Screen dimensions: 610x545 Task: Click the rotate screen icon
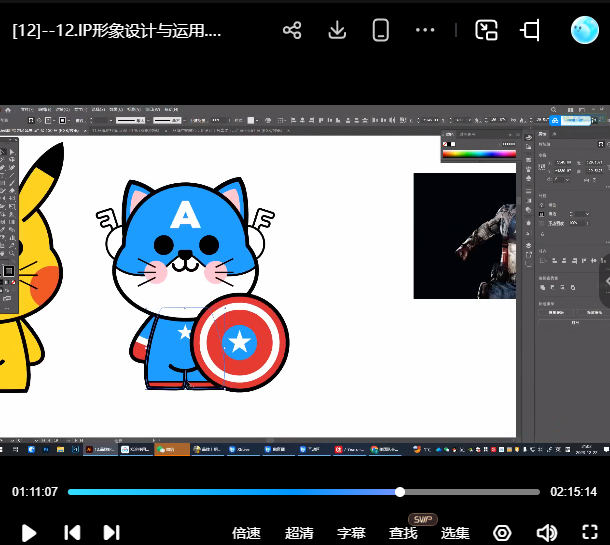pyautogui.click(x=530, y=30)
